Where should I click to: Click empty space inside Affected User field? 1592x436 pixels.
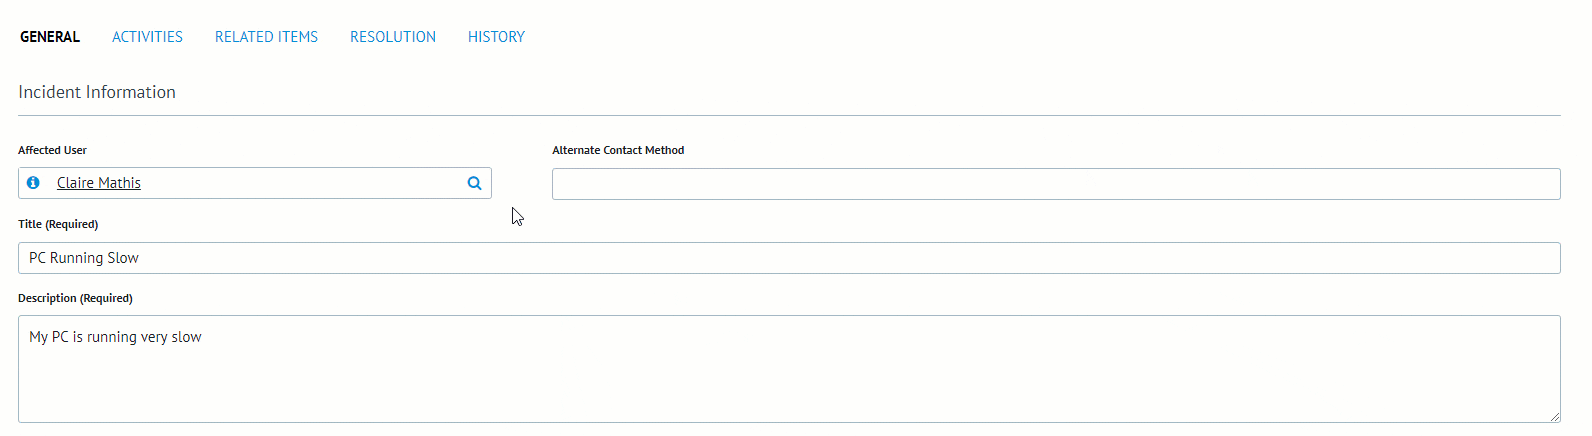300,183
